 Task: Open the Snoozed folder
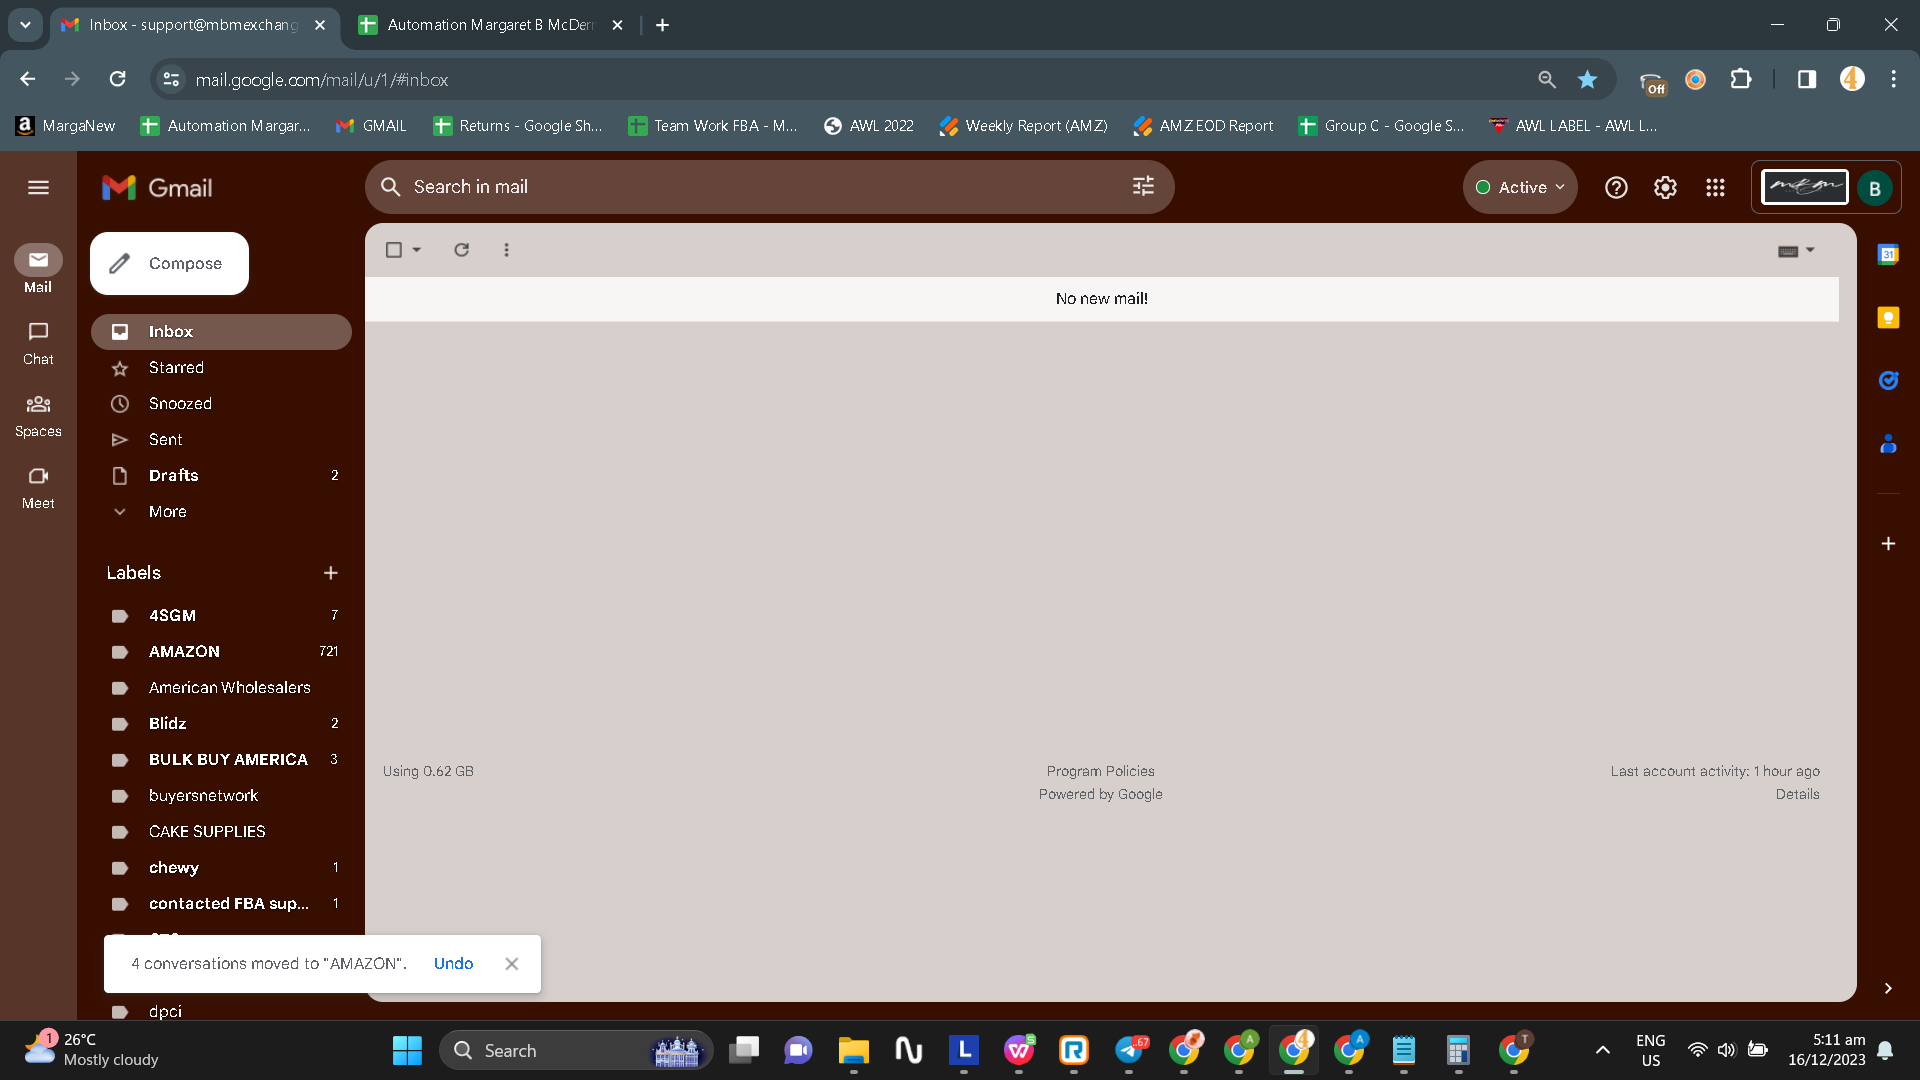tap(221, 404)
